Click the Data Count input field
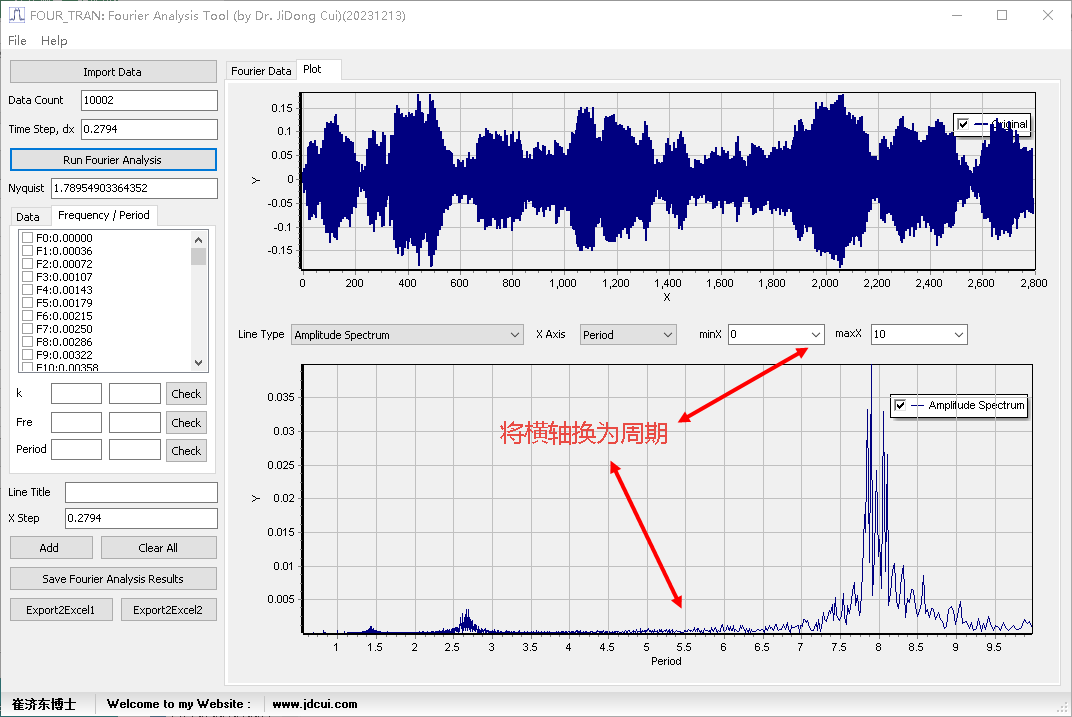Screen dimensions: 1072x717 149,100
